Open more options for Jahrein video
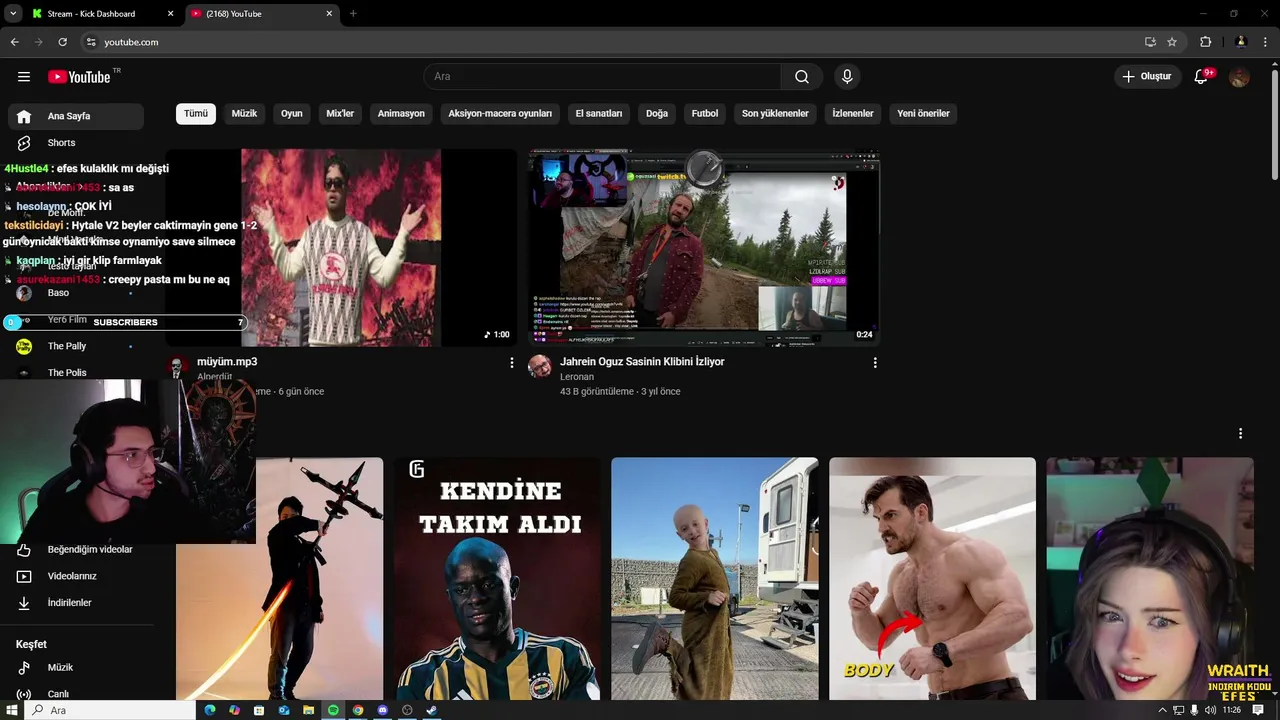The width and height of the screenshot is (1280, 720). coord(875,363)
